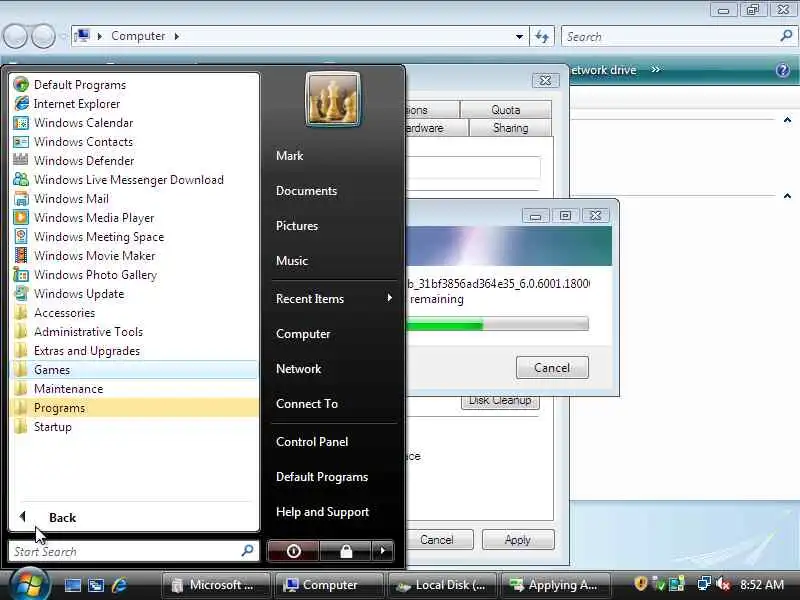Click Show Desktop quick launch icon
Screen dimensions: 800x600
click(72, 585)
